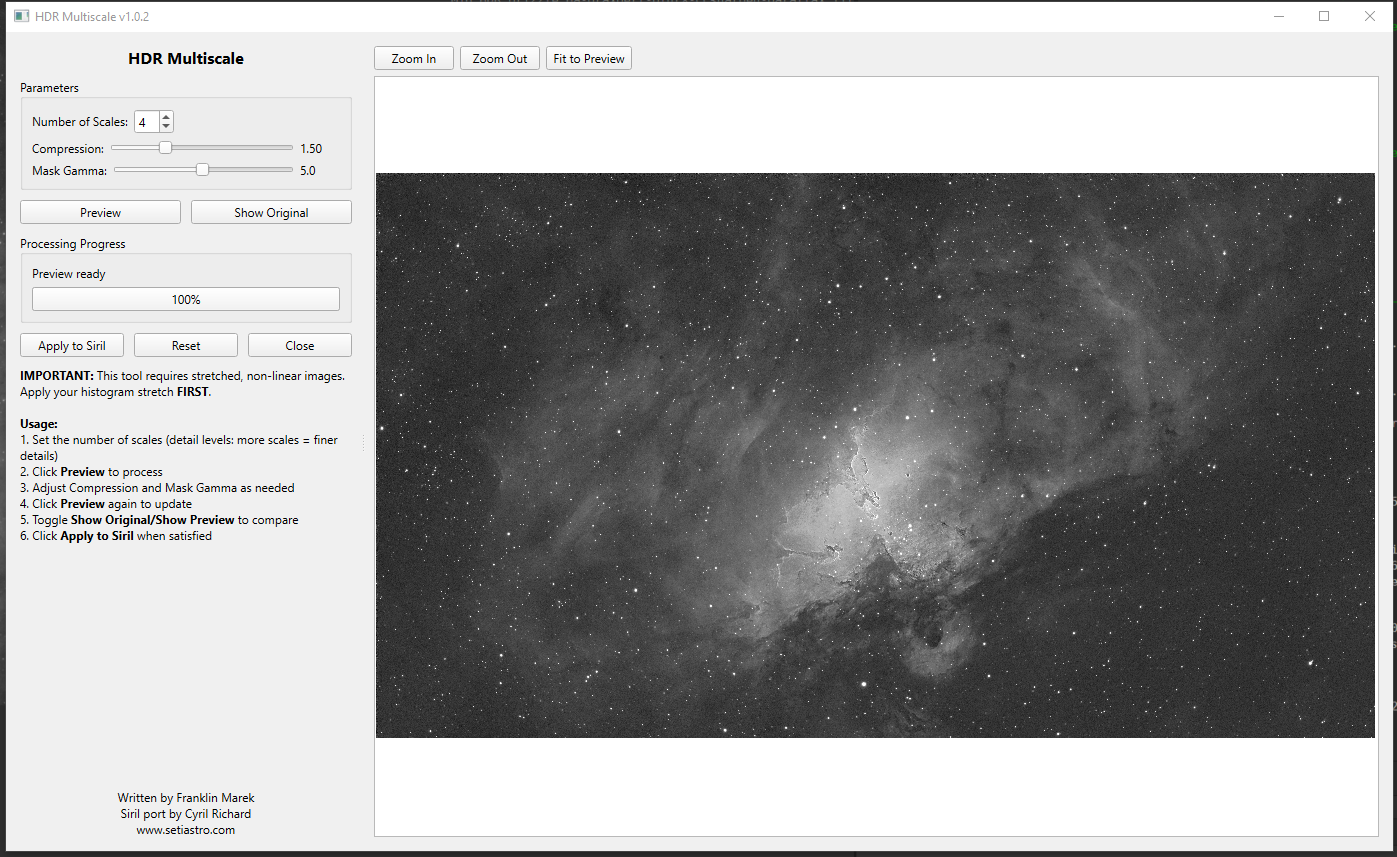Click 'Written by Franklin Marek' credit
Image resolution: width=1397 pixels, height=857 pixels.
pyautogui.click(x=186, y=797)
